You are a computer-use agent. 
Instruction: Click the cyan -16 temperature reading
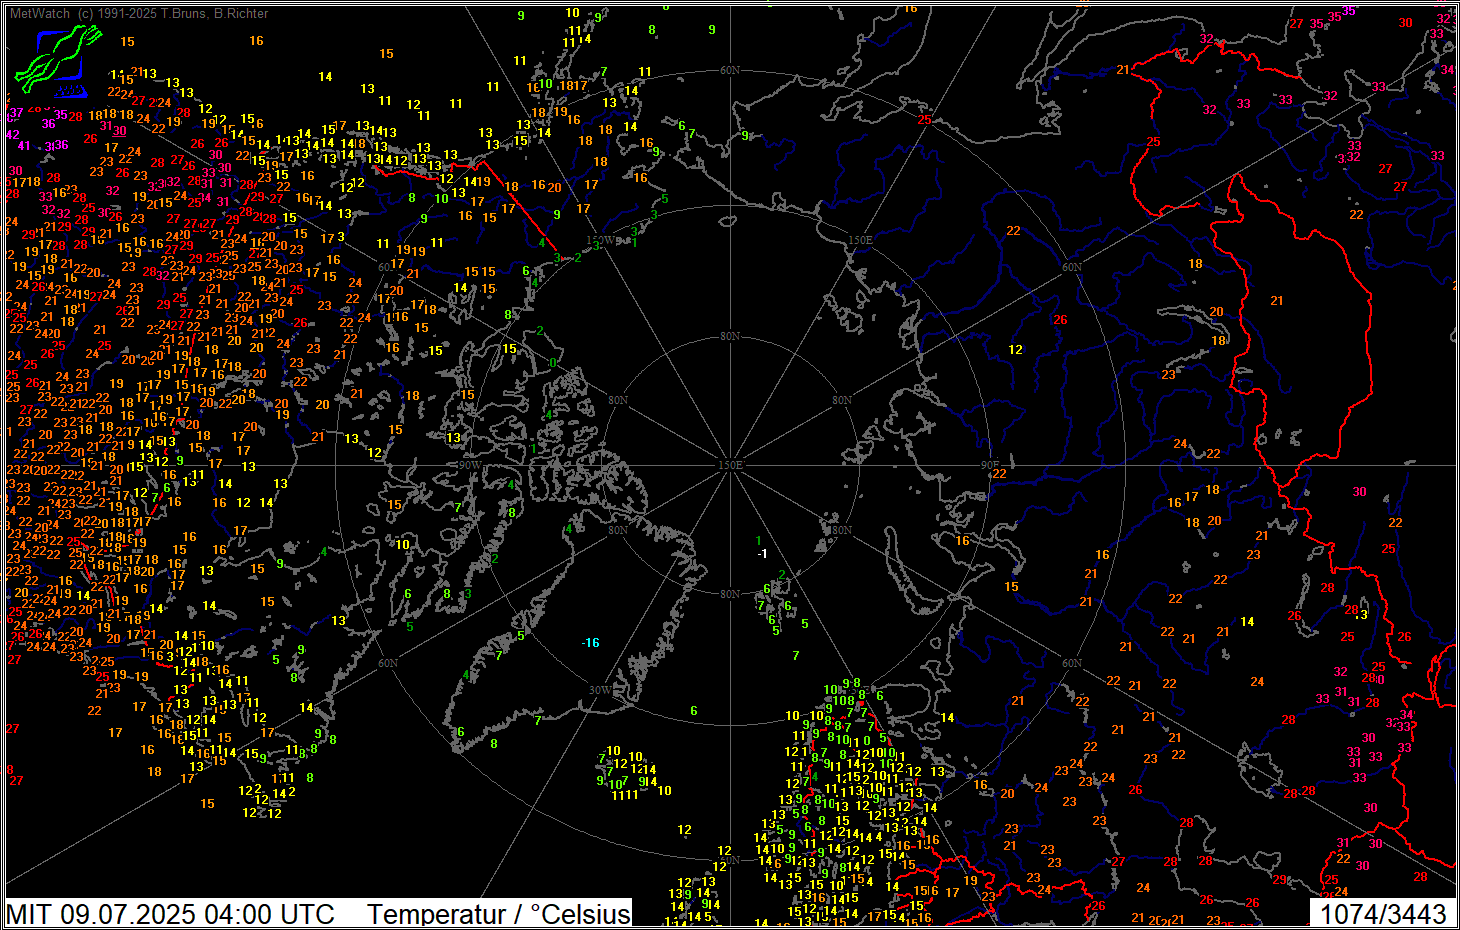[x=591, y=643]
